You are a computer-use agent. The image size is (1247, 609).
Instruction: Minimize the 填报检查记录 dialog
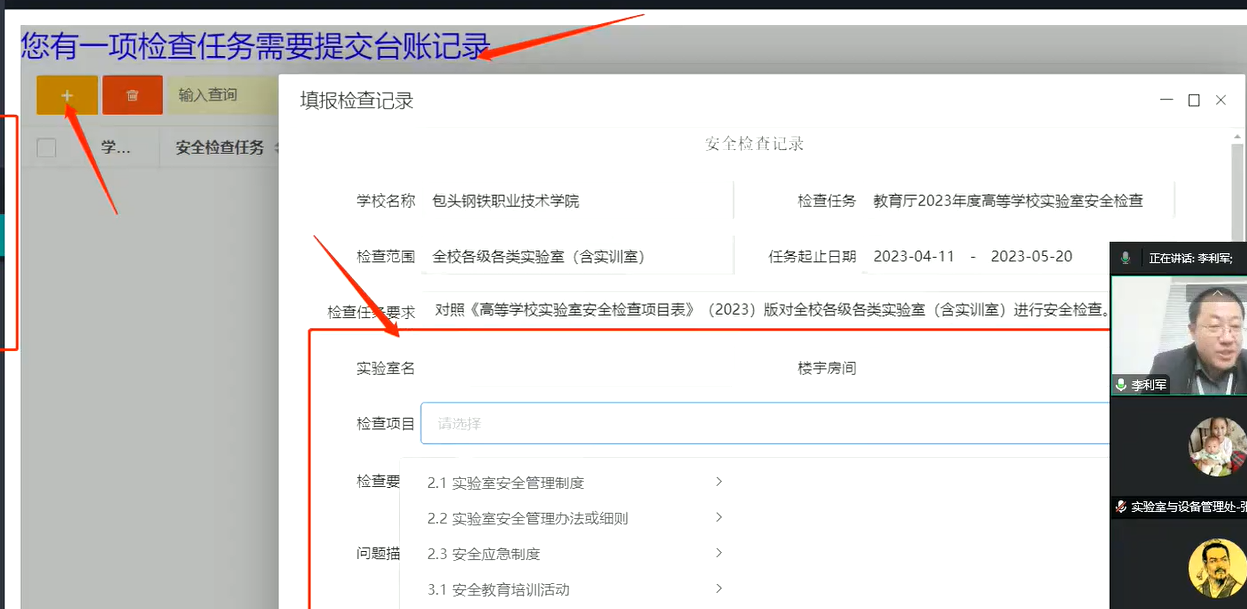click(x=1166, y=100)
